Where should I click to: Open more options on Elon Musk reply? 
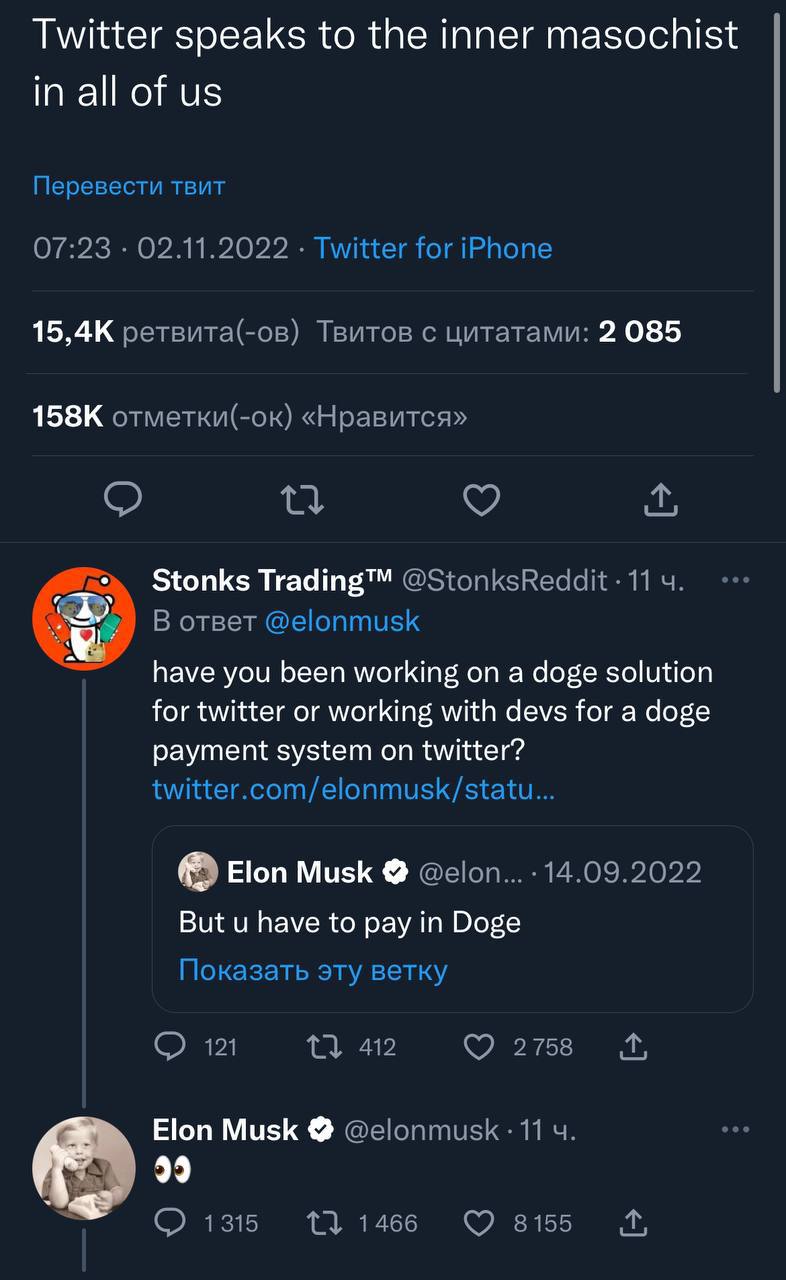click(735, 1130)
